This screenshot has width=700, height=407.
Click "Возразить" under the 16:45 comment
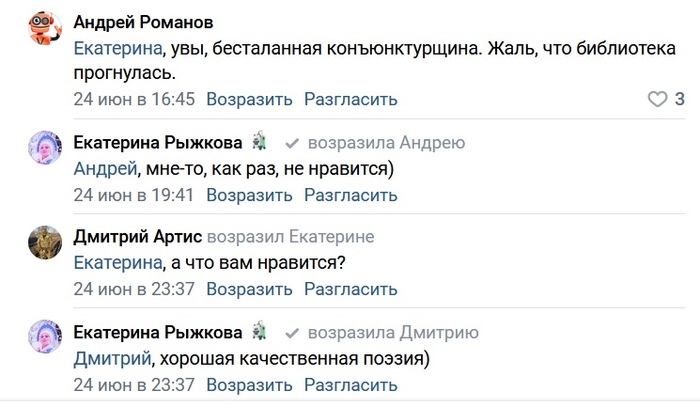(x=249, y=99)
